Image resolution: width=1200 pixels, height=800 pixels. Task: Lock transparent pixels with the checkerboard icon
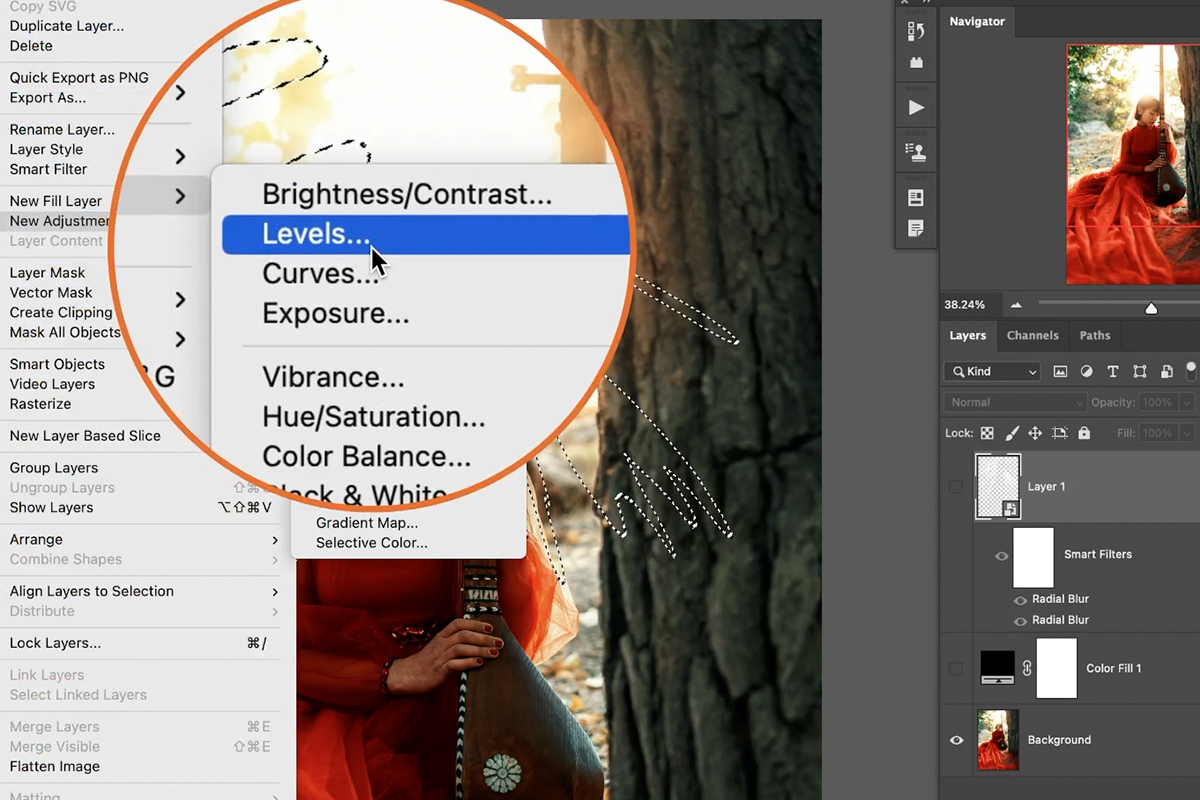pyautogui.click(x=986, y=432)
